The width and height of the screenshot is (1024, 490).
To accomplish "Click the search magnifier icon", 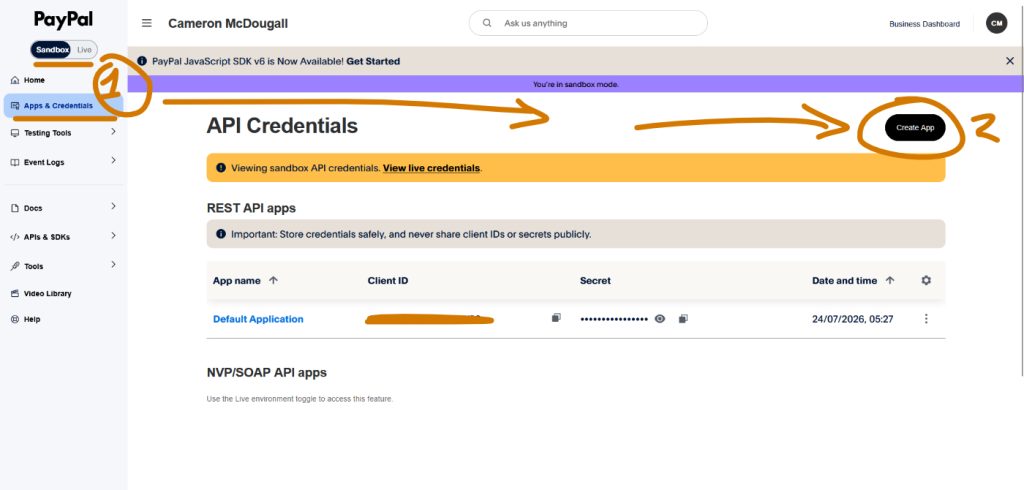I will (487, 23).
